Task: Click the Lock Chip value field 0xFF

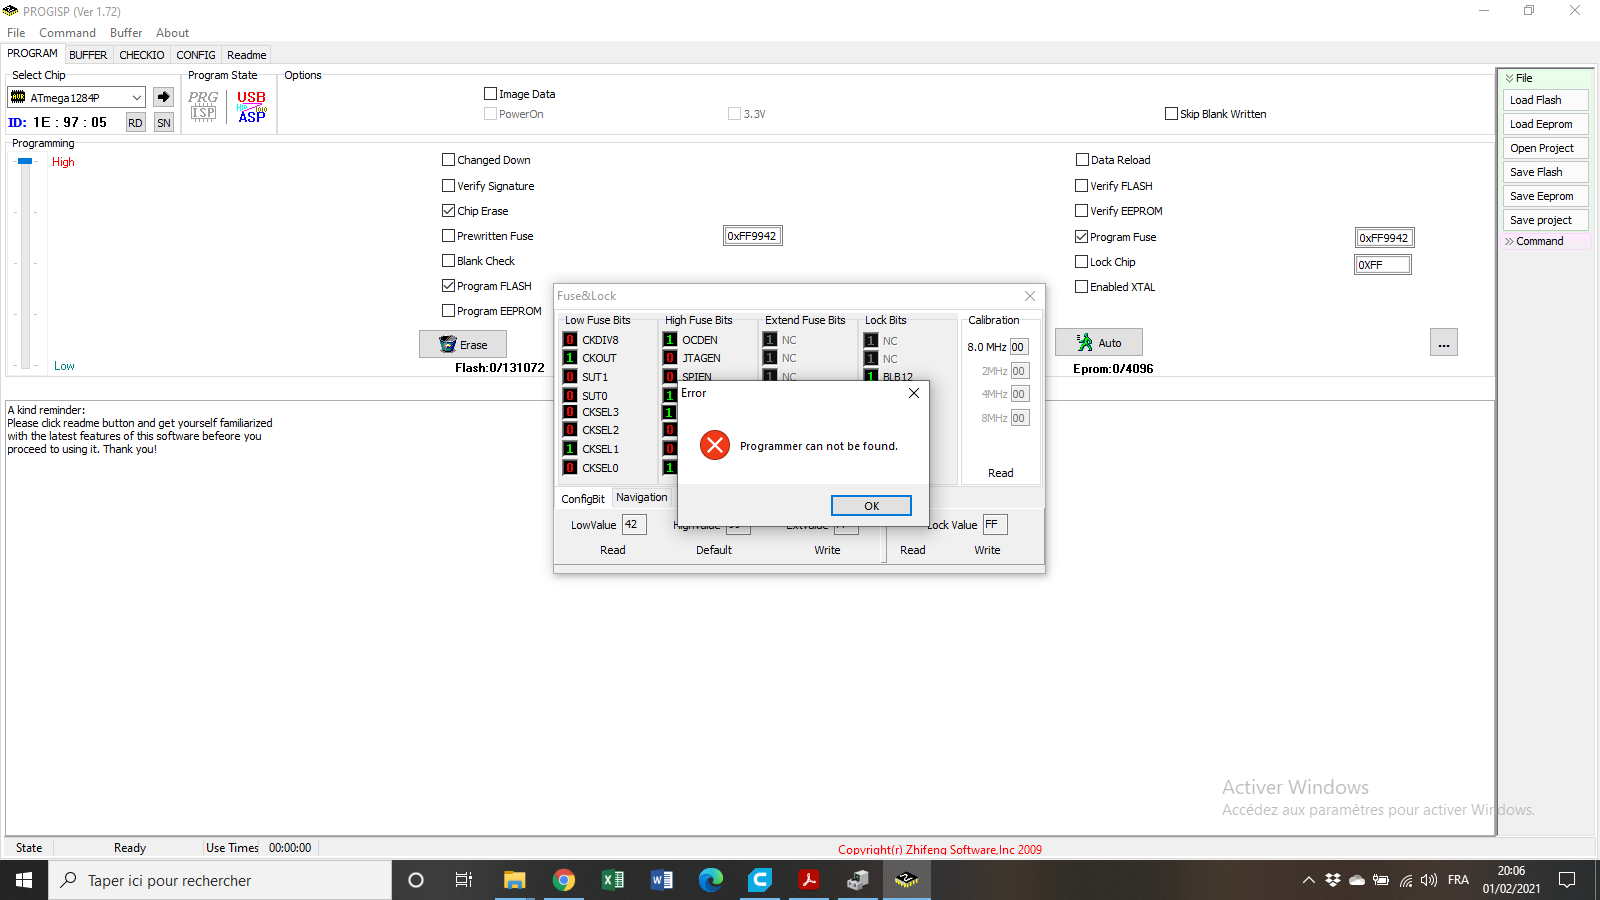Action: pyautogui.click(x=1383, y=265)
